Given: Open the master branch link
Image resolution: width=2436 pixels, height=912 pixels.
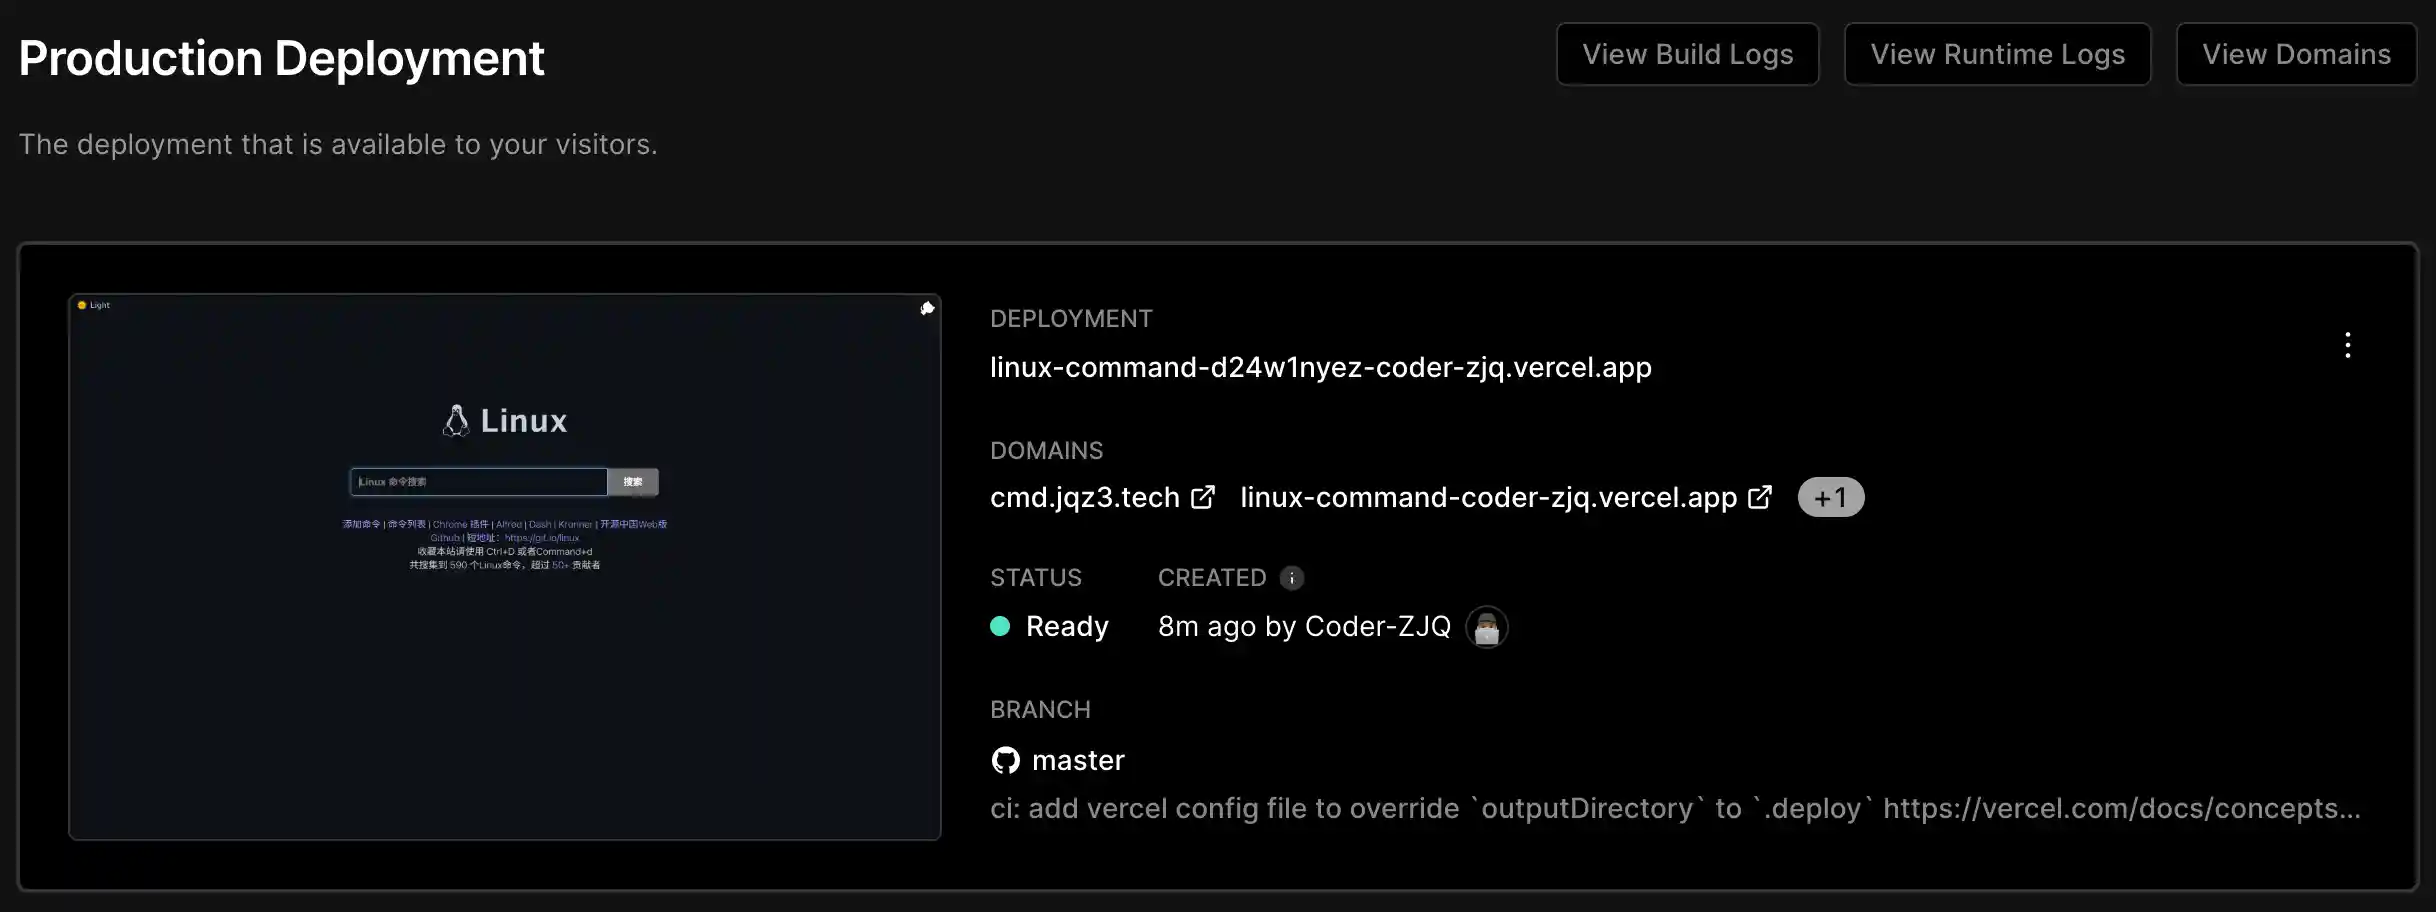Looking at the screenshot, I should point(1078,761).
